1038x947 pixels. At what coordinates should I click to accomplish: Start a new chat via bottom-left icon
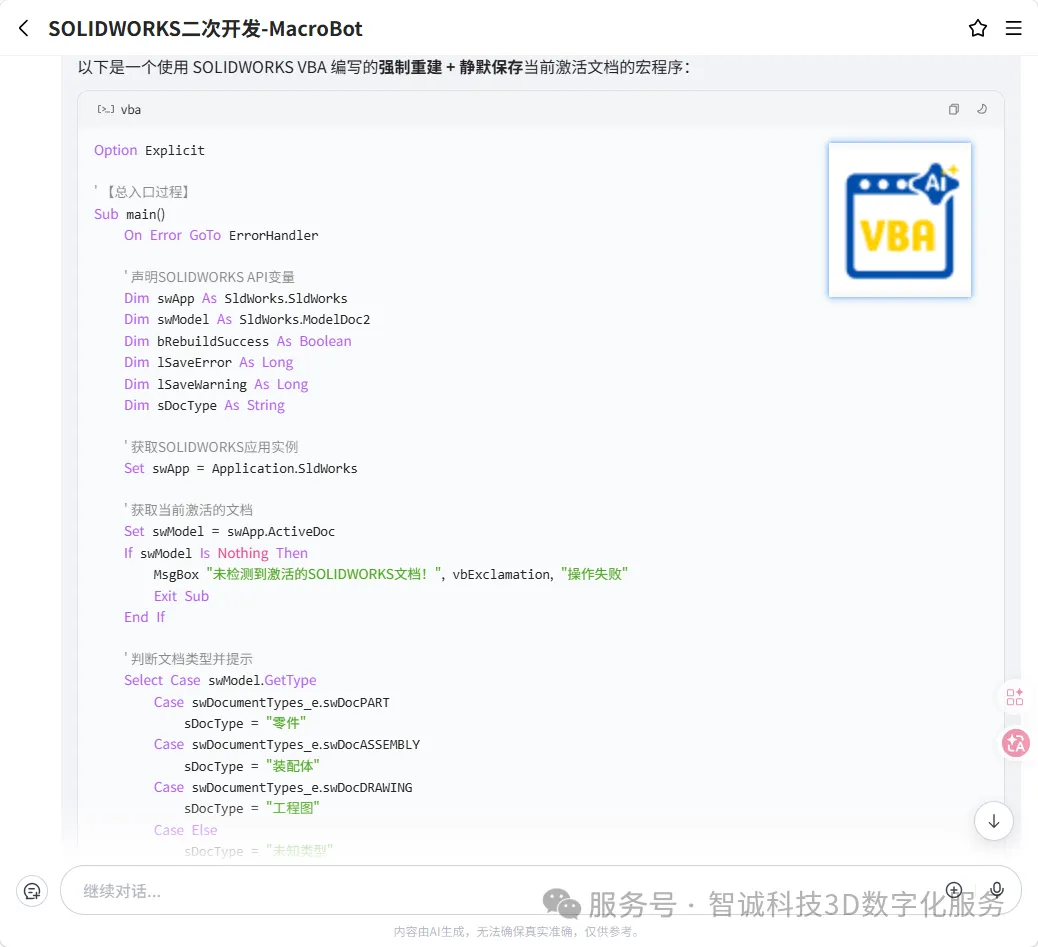pyautogui.click(x=32, y=891)
